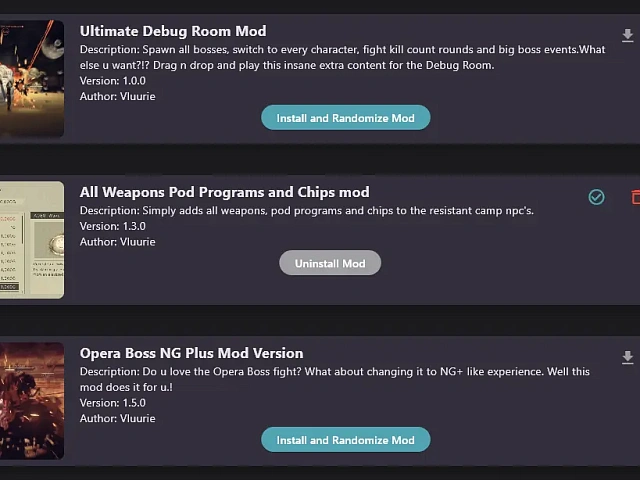Click the installed checkmark icon on All Weapons mod
The height and width of the screenshot is (480, 640).
(x=596, y=197)
